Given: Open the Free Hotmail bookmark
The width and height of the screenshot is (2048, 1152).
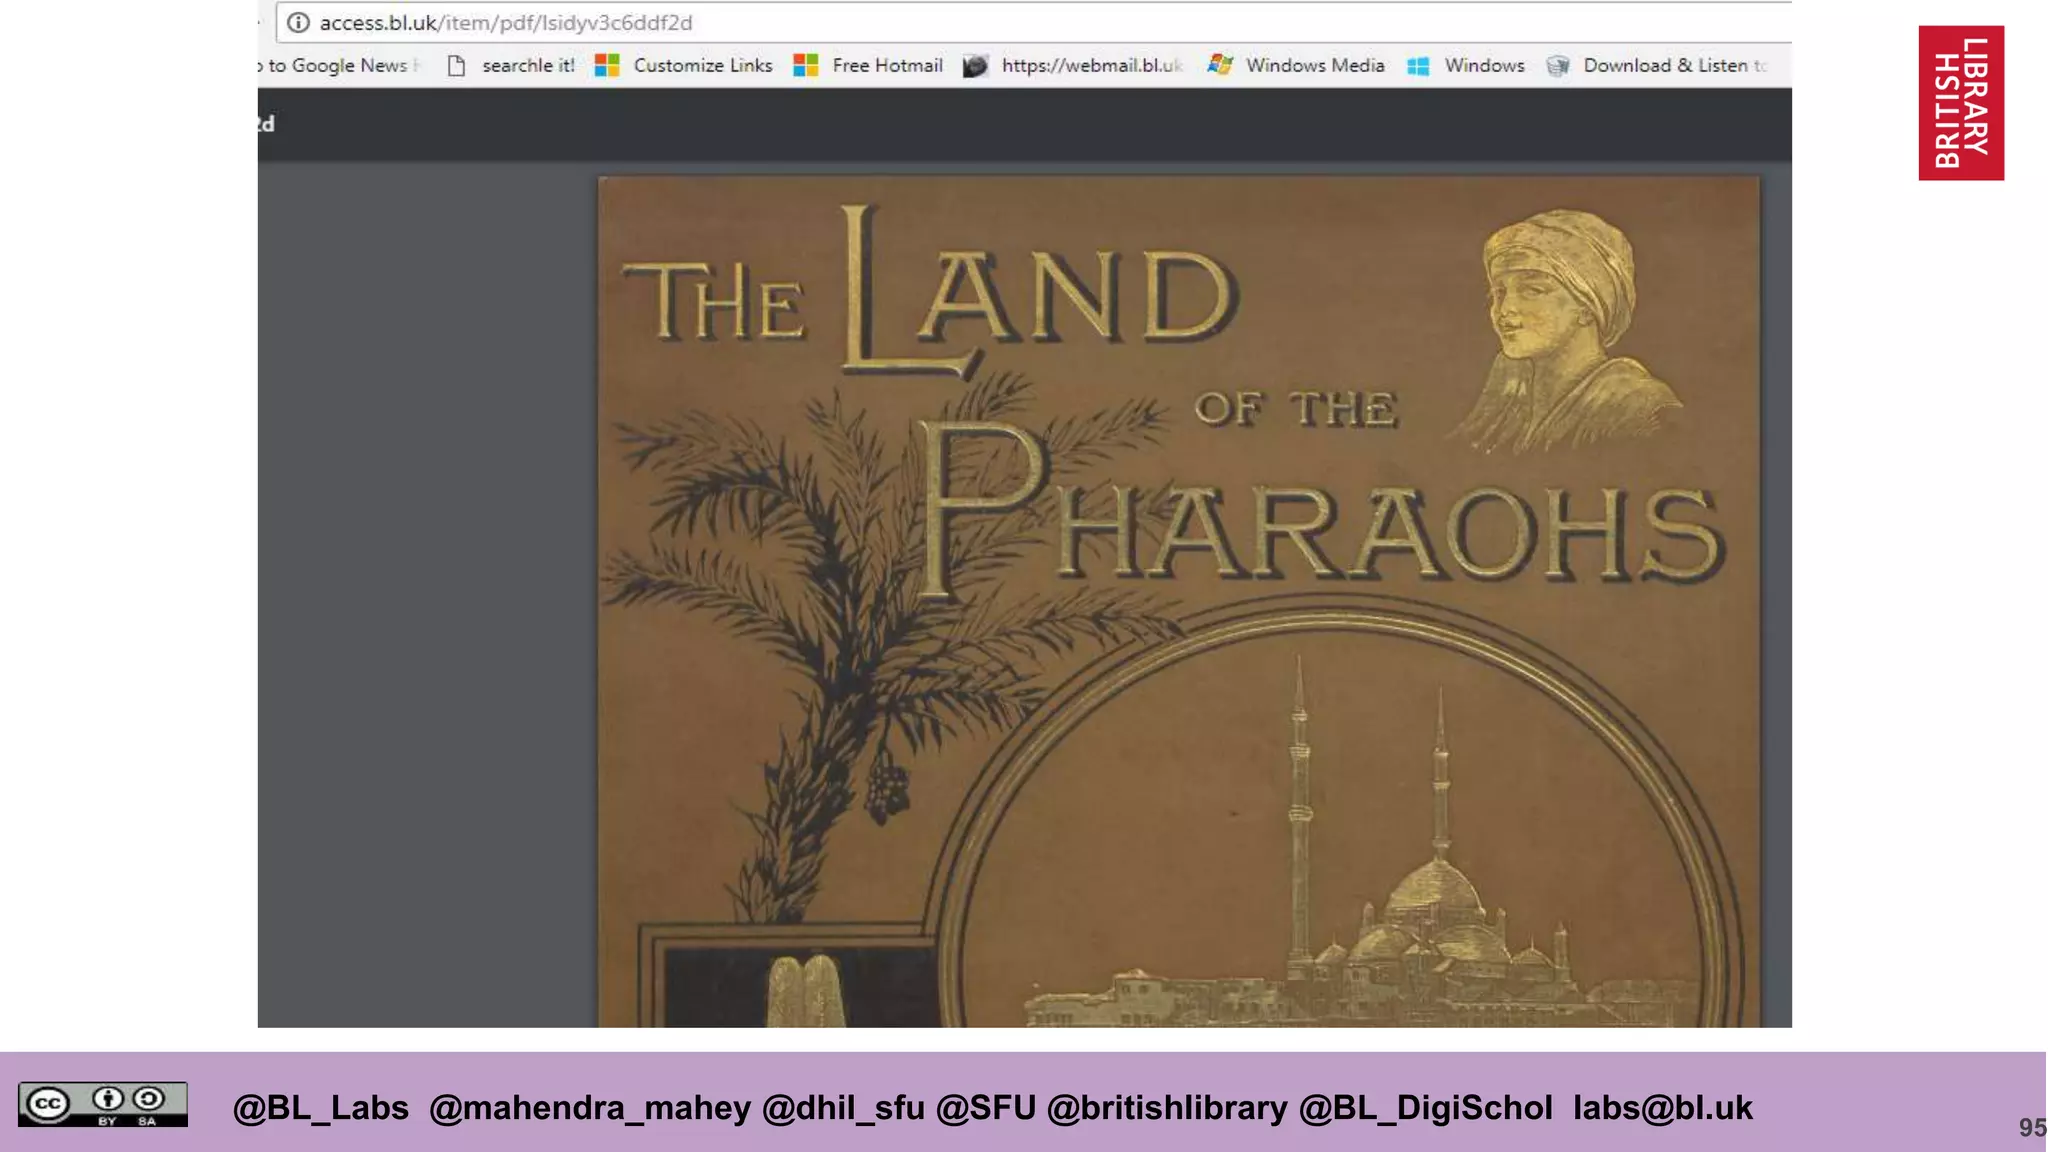Looking at the screenshot, I should point(887,65).
